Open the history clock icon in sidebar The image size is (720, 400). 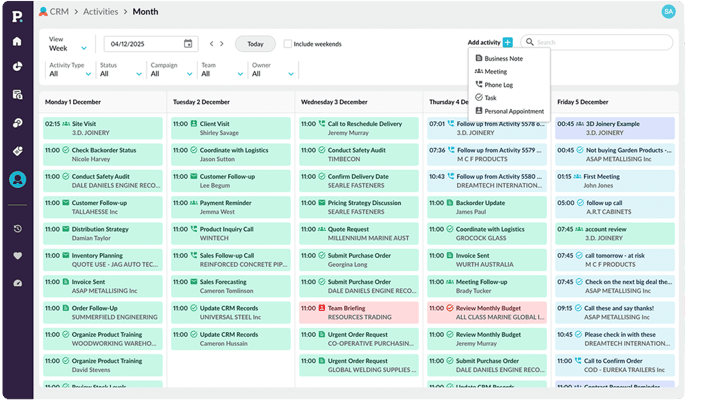pyautogui.click(x=17, y=229)
